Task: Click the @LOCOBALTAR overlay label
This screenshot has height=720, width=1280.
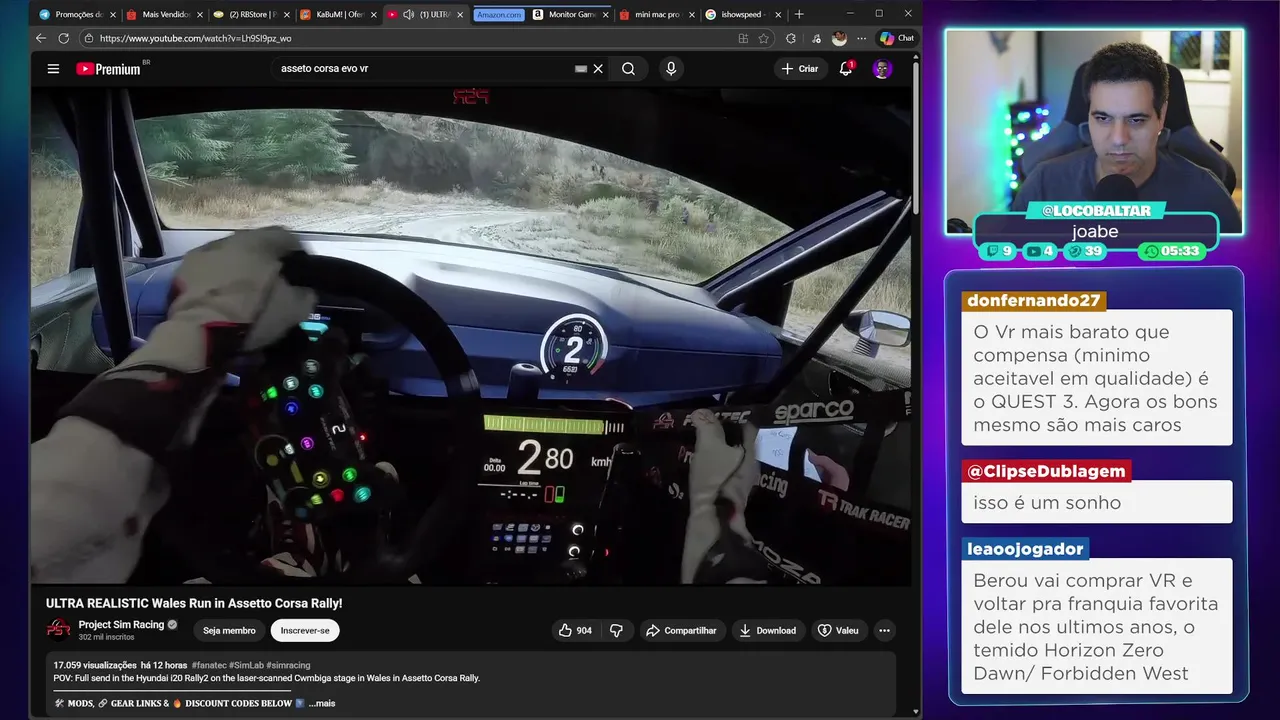Action: [x=1096, y=210]
